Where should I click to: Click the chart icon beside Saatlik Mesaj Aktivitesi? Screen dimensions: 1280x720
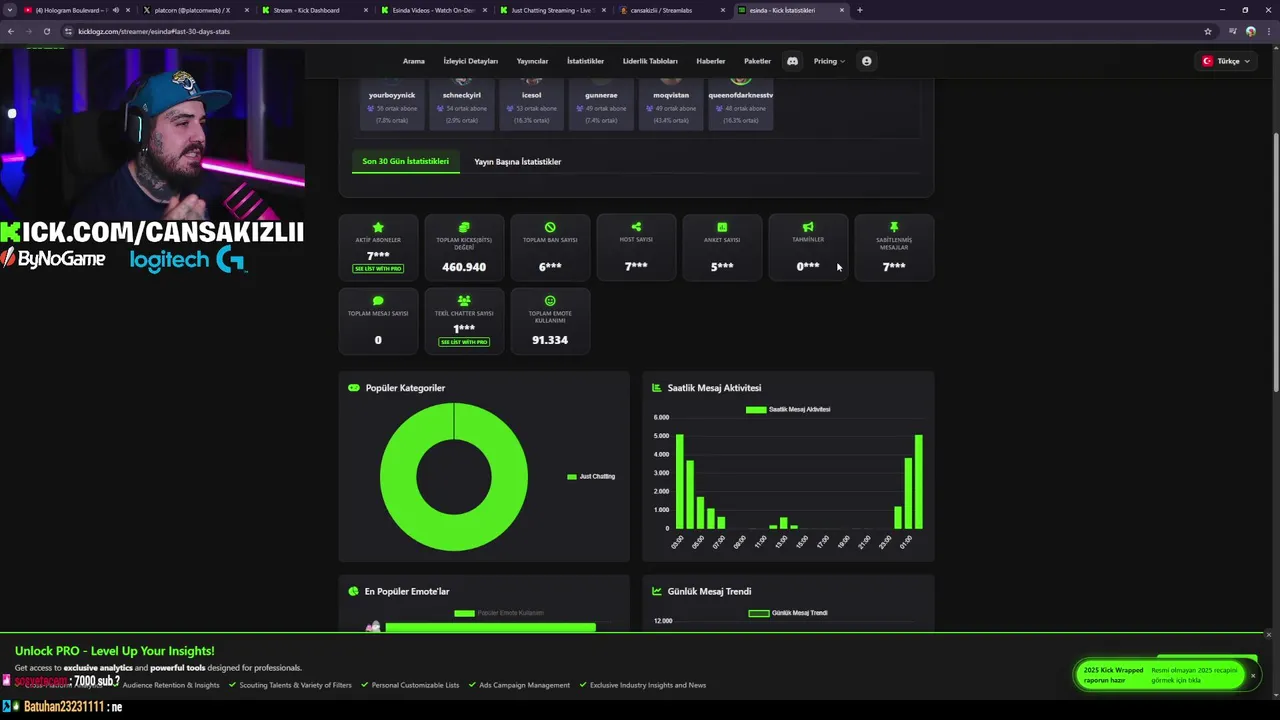click(x=657, y=388)
